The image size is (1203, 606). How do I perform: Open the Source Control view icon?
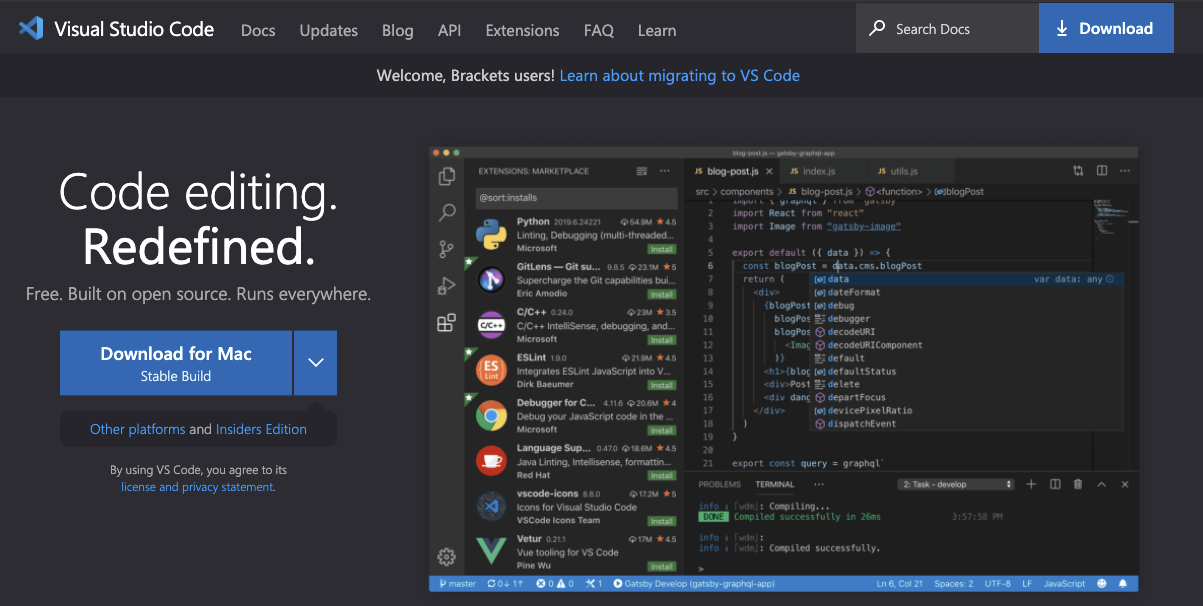point(447,250)
